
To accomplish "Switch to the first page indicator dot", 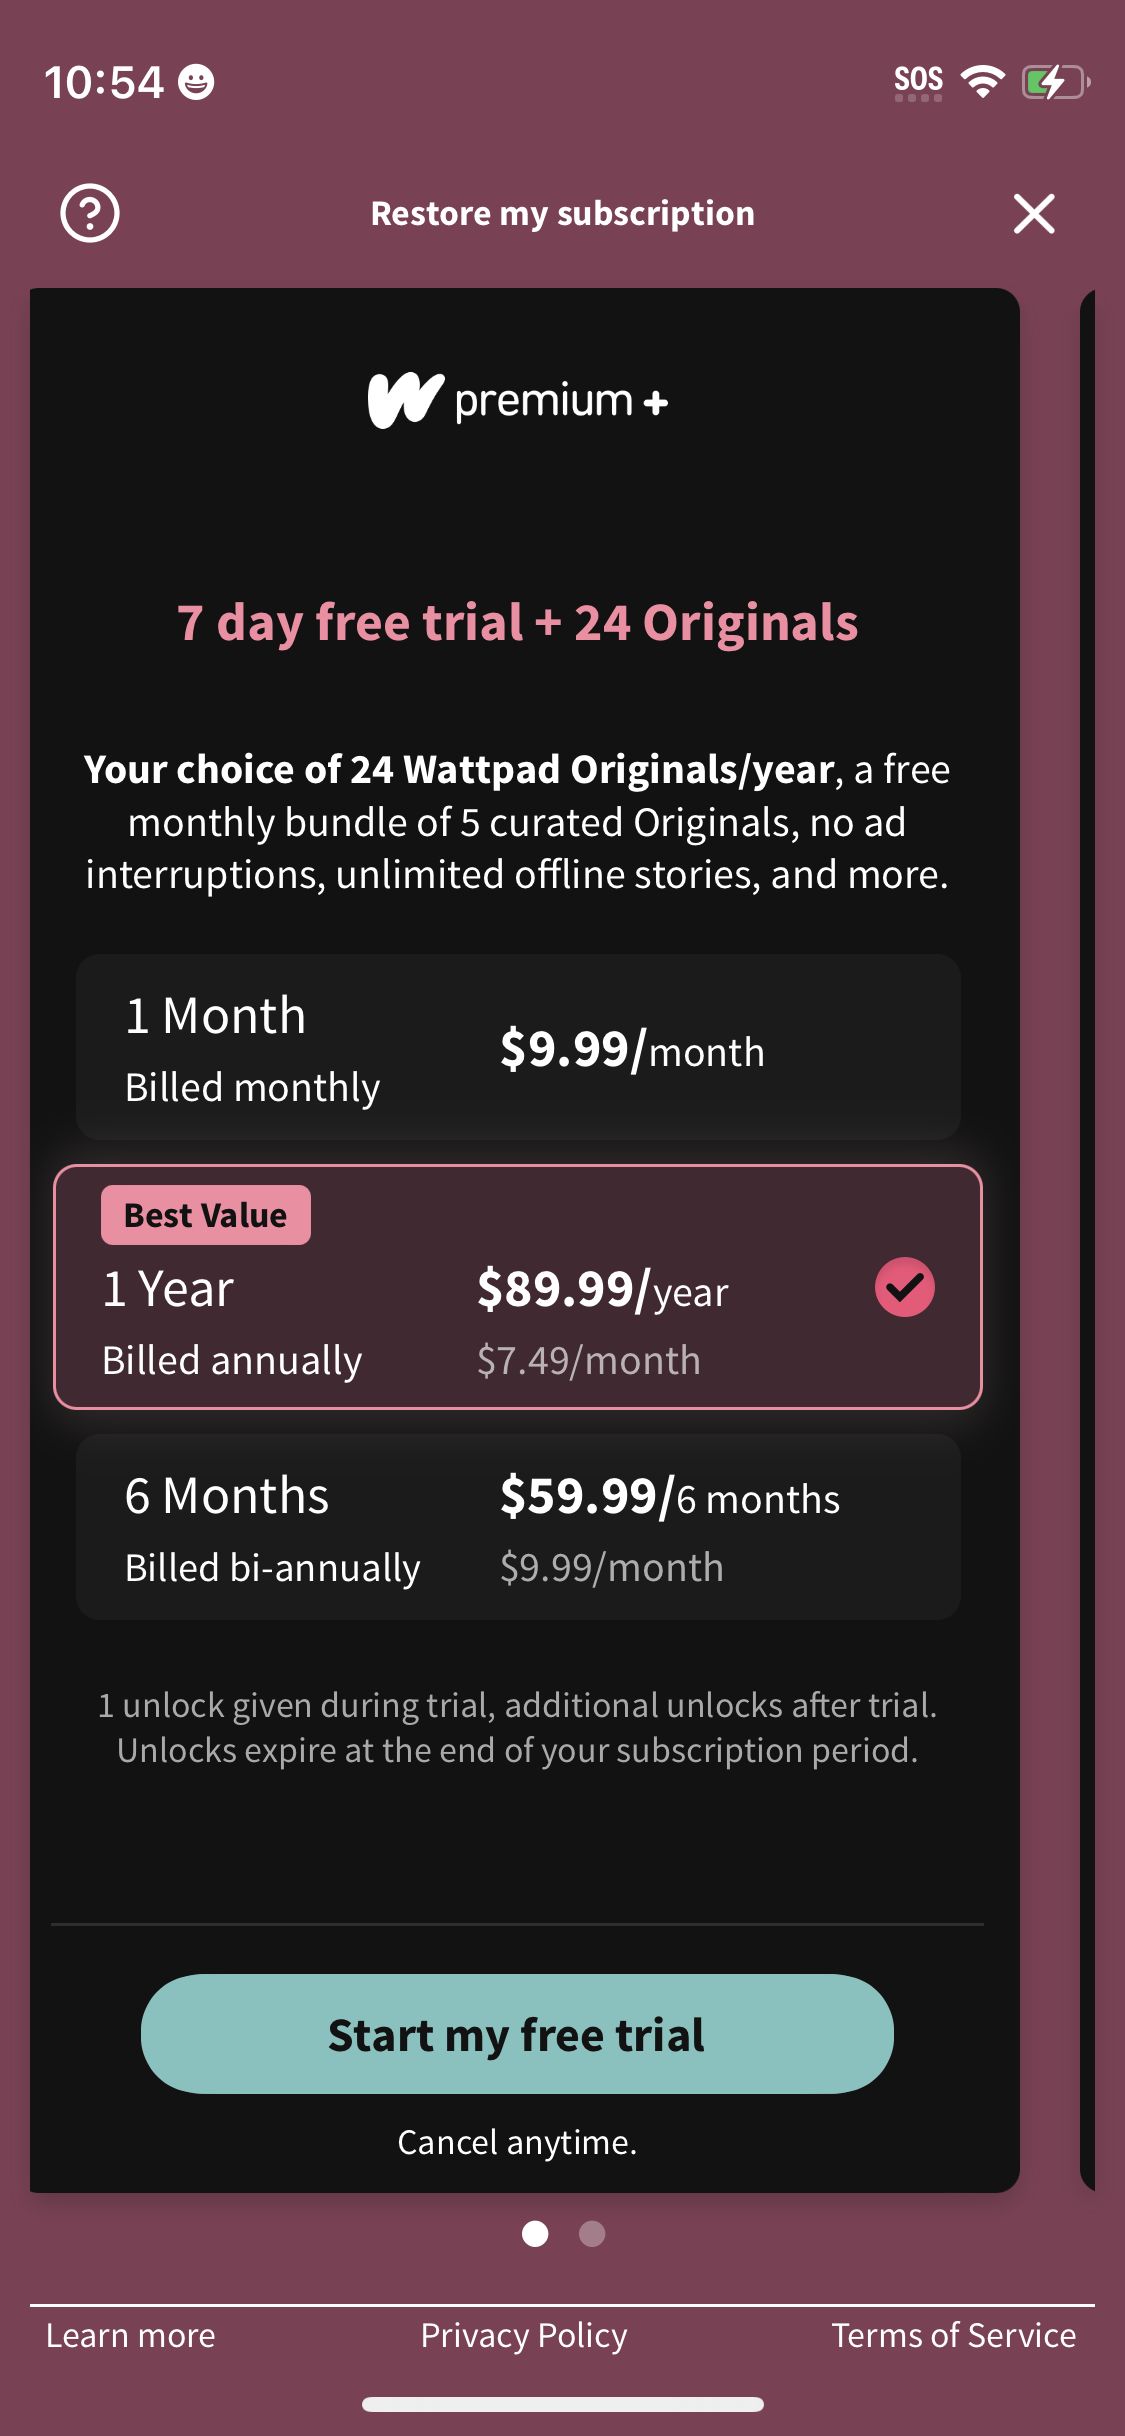I will click(x=535, y=2233).
